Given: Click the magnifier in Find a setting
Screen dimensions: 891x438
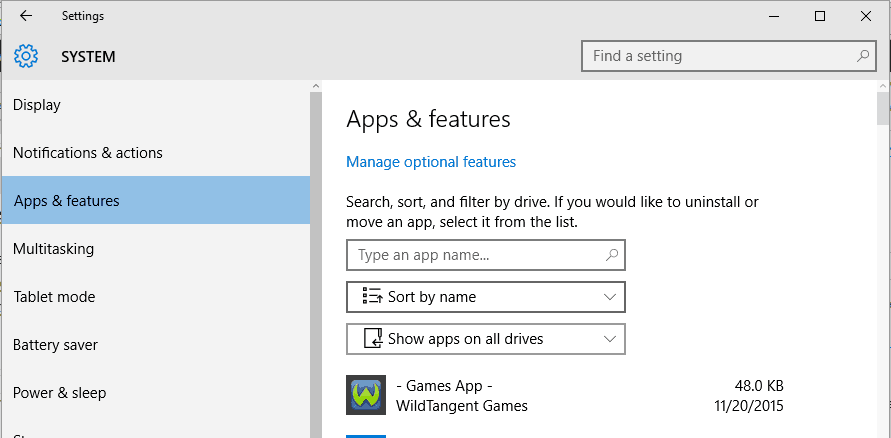Looking at the screenshot, I should [x=863, y=56].
